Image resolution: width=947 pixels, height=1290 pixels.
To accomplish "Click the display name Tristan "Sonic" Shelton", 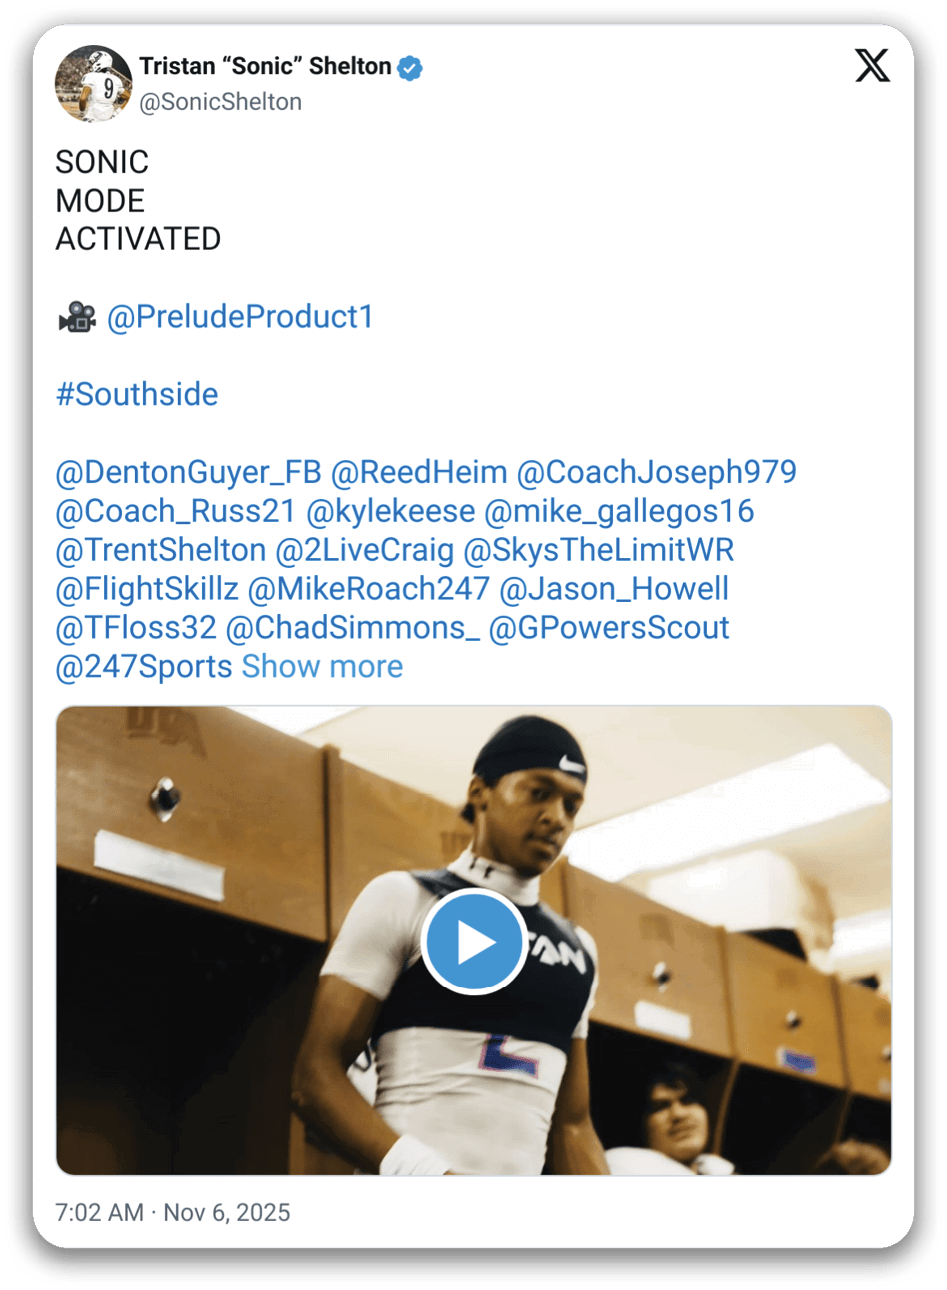I will pos(265,66).
